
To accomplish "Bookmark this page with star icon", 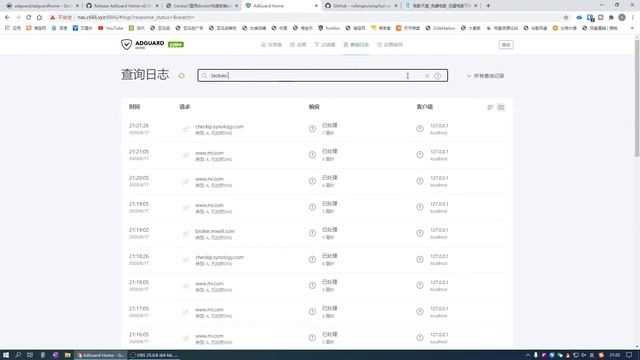I will click(566, 18).
